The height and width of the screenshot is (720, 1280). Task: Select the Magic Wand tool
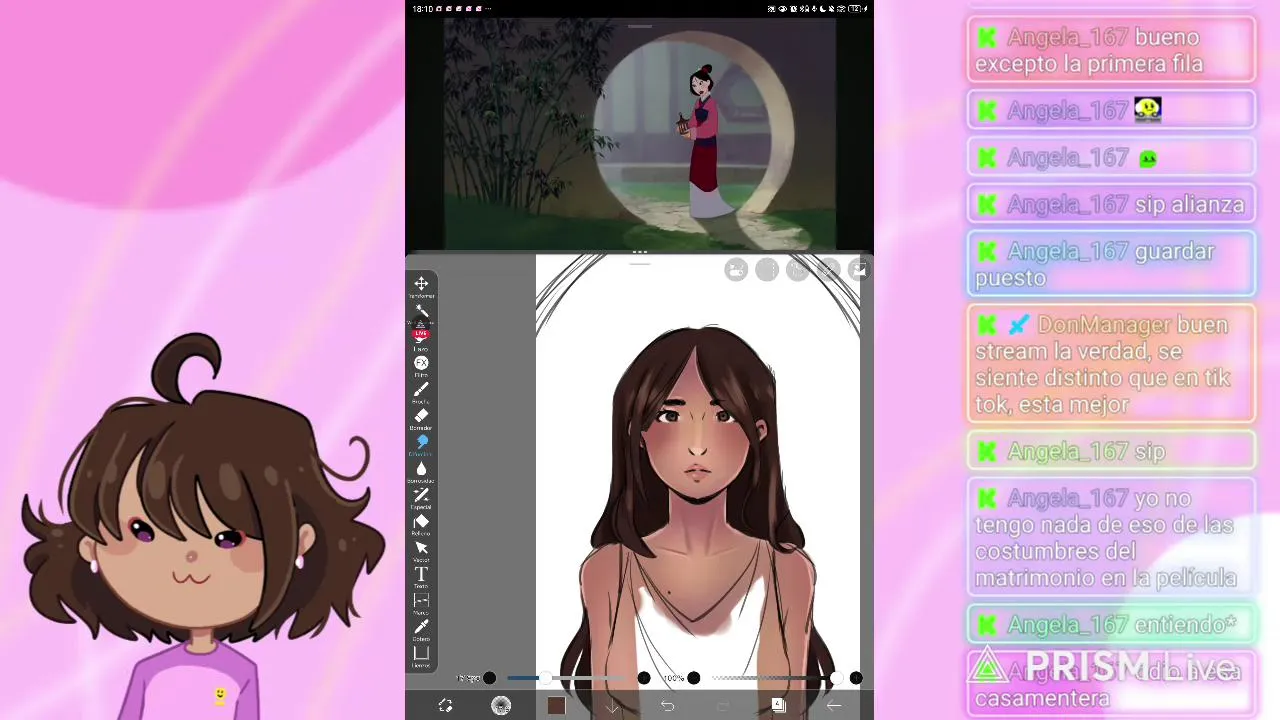421,310
